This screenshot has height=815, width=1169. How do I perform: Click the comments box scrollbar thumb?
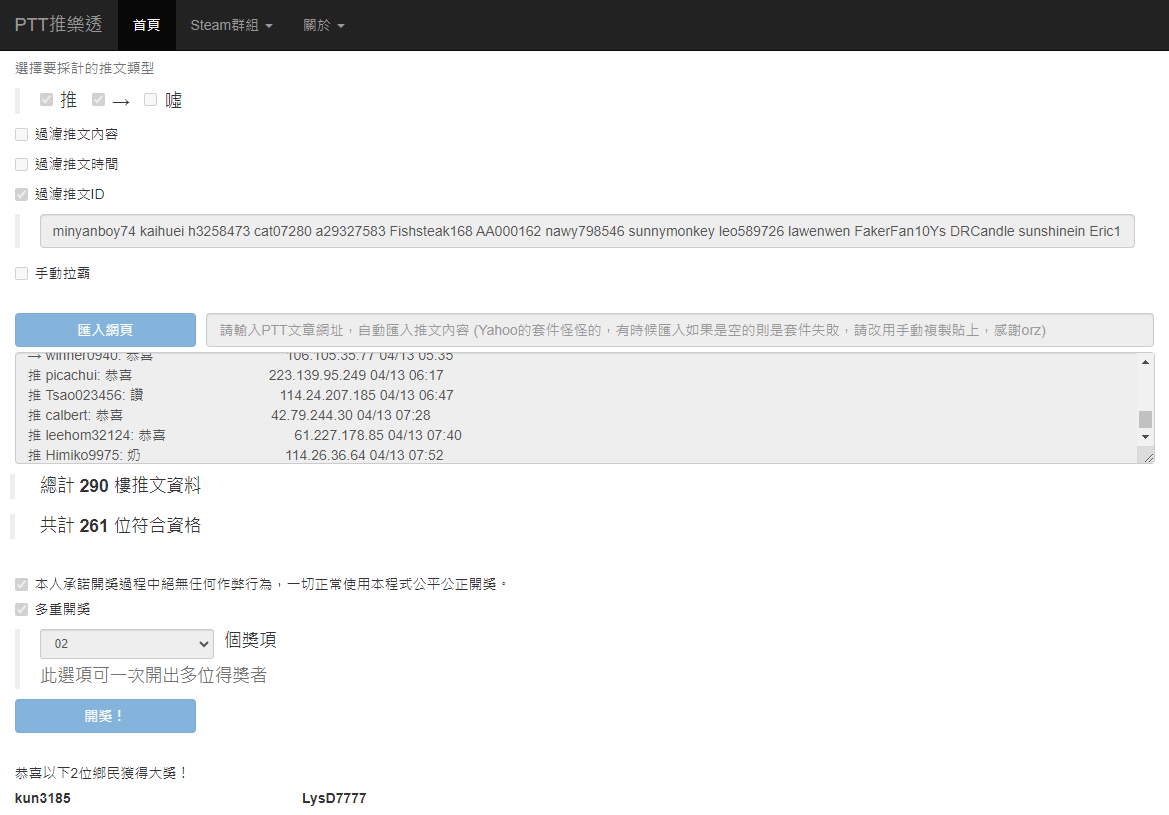tap(1145, 419)
